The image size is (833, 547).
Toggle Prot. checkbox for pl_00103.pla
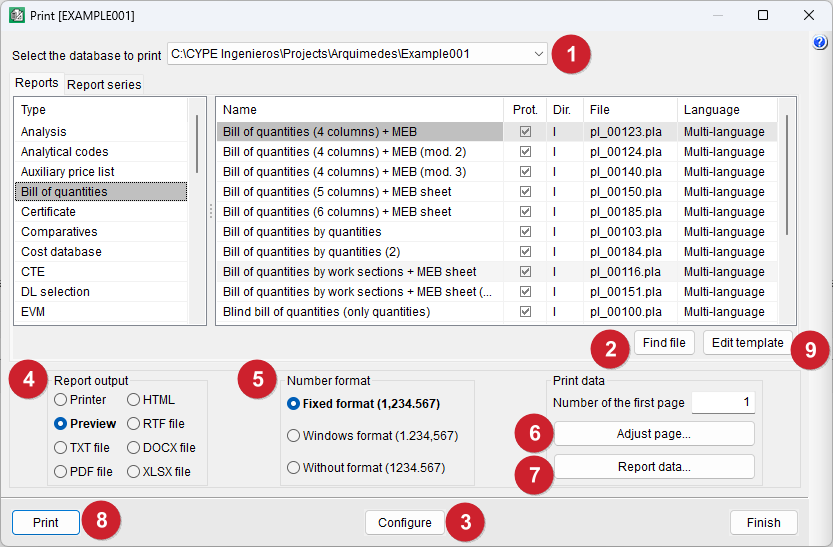pyautogui.click(x=525, y=232)
